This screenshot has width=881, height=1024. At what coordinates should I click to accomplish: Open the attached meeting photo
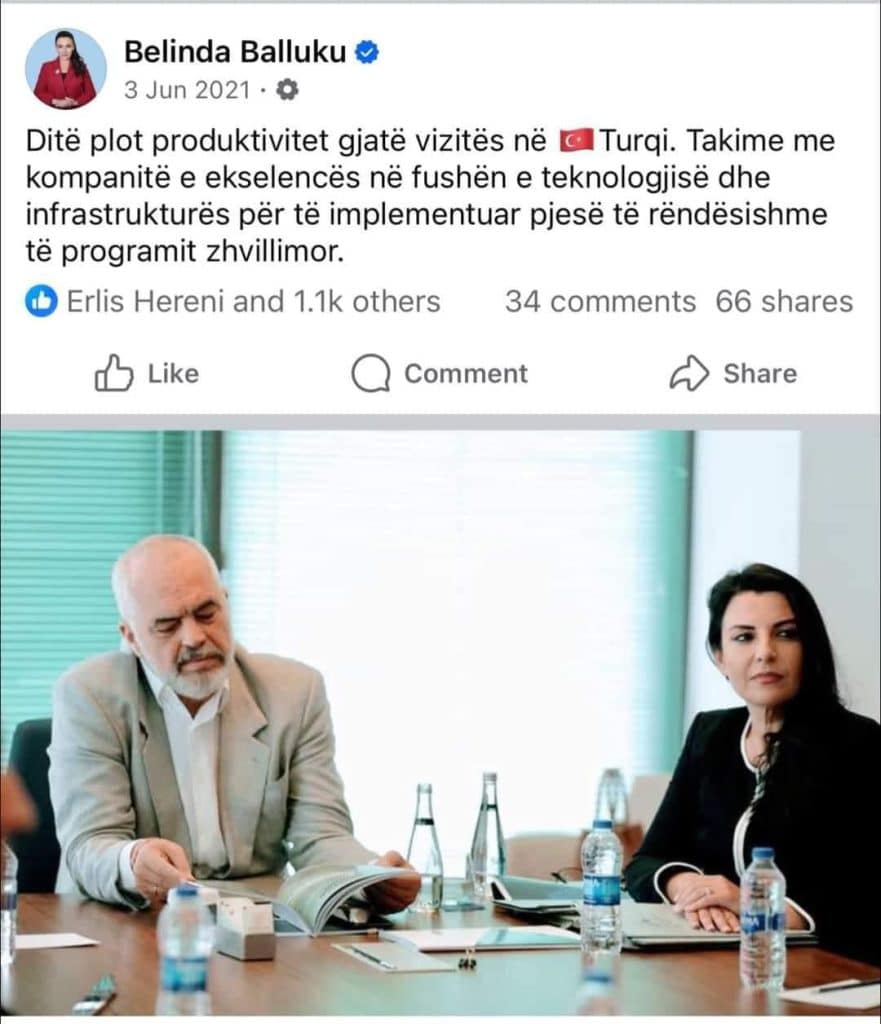[440, 722]
